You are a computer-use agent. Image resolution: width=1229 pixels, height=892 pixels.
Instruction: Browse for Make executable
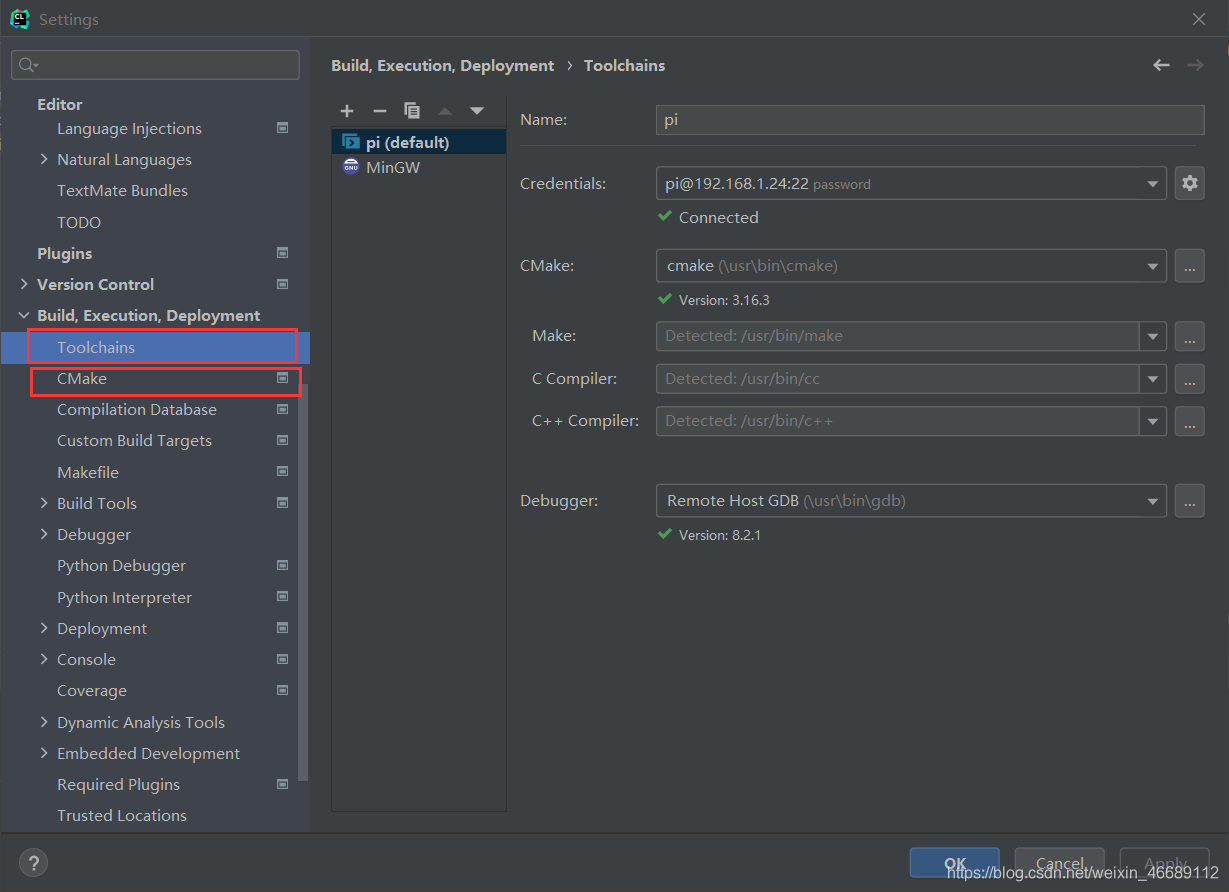pos(1189,336)
